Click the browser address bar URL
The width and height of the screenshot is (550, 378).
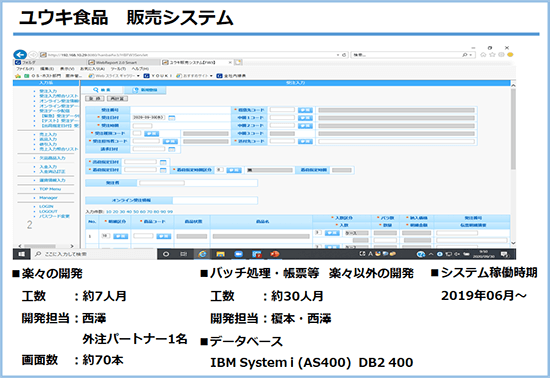[98, 55]
